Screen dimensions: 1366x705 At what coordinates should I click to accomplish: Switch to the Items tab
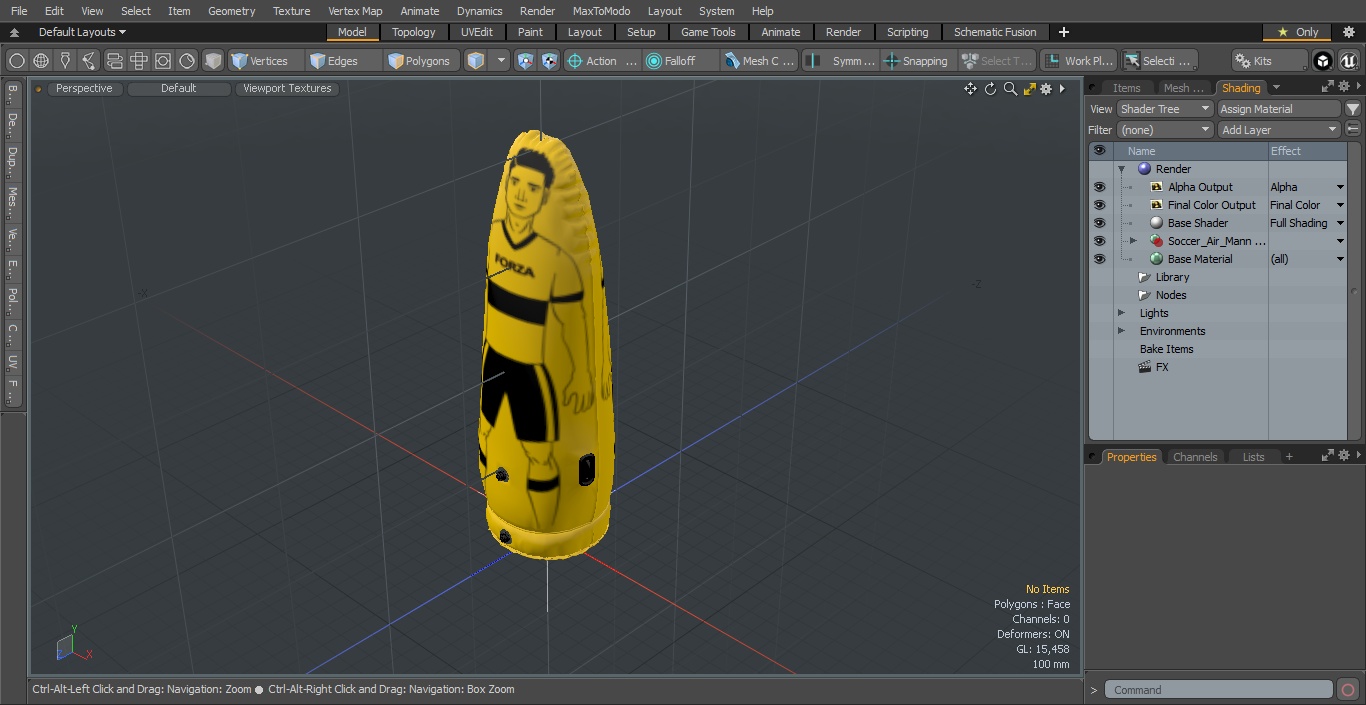click(x=1127, y=88)
